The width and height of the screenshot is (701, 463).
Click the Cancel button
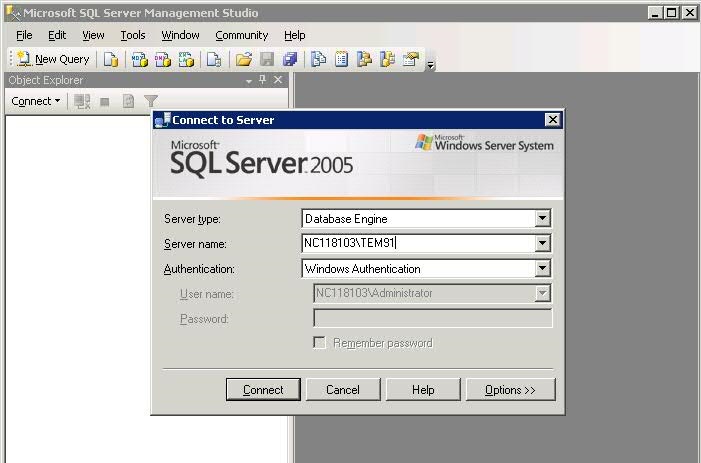tap(343, 390)
